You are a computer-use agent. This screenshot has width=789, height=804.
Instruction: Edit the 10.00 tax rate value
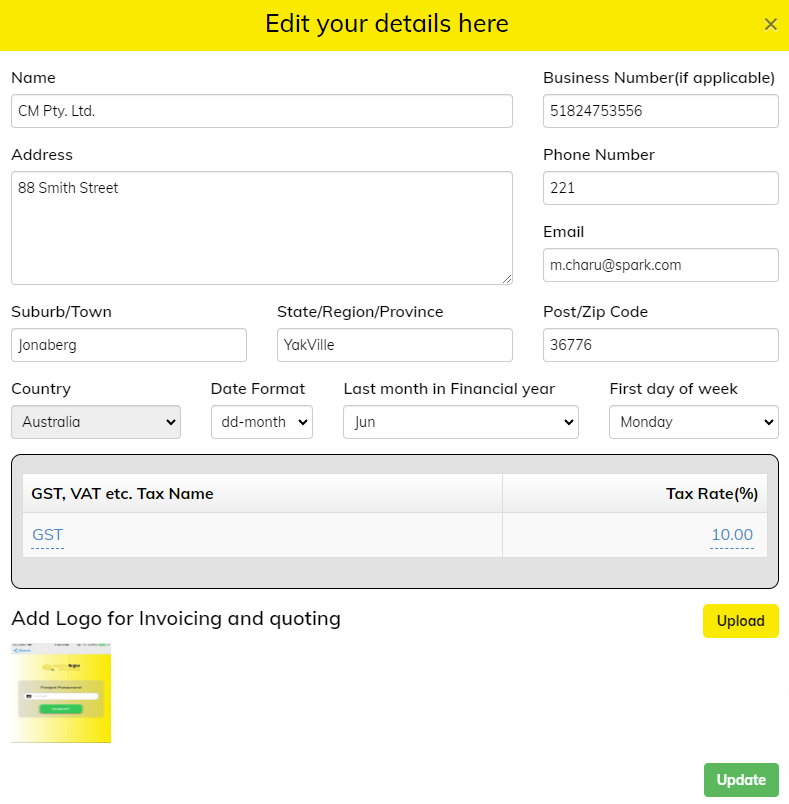pos(731,535)
